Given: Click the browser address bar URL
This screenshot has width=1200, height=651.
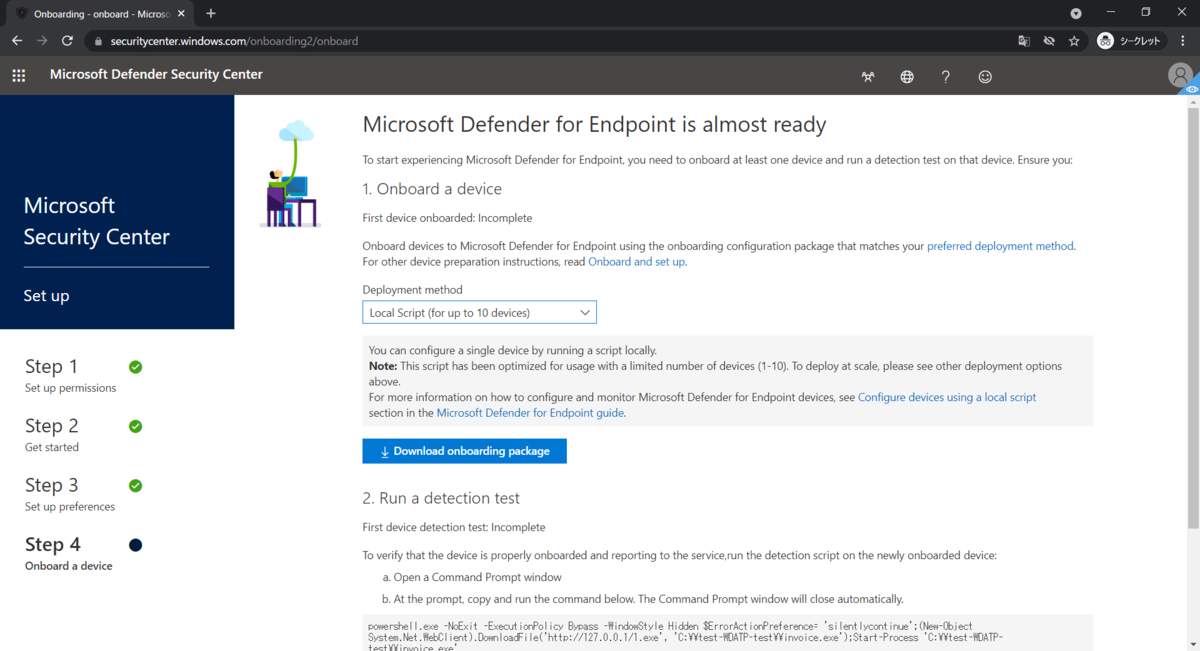Looking at the screenshot, I should [x=234, y=41].
